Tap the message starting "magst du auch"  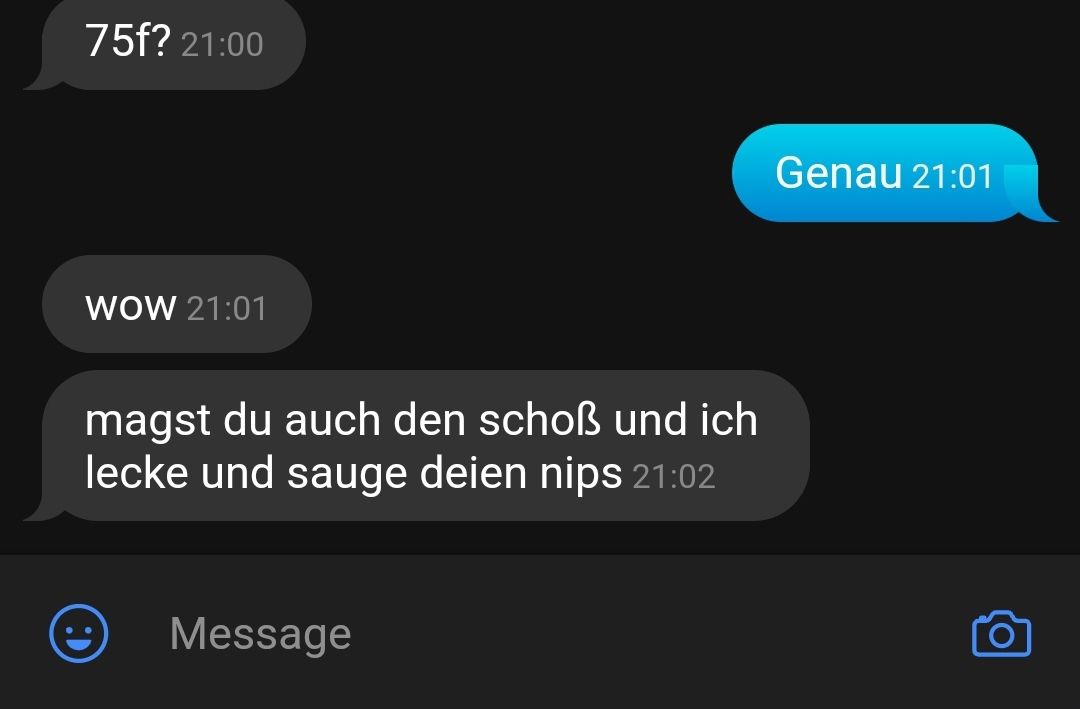[x=417, y=445]
